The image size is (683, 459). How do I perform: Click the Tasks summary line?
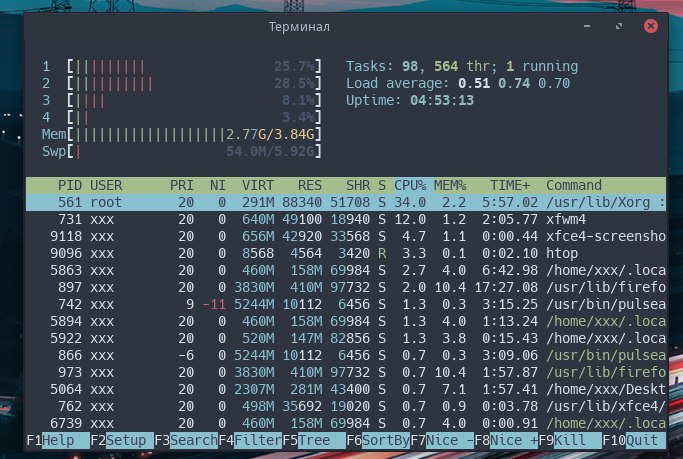(x=462, y=67)
